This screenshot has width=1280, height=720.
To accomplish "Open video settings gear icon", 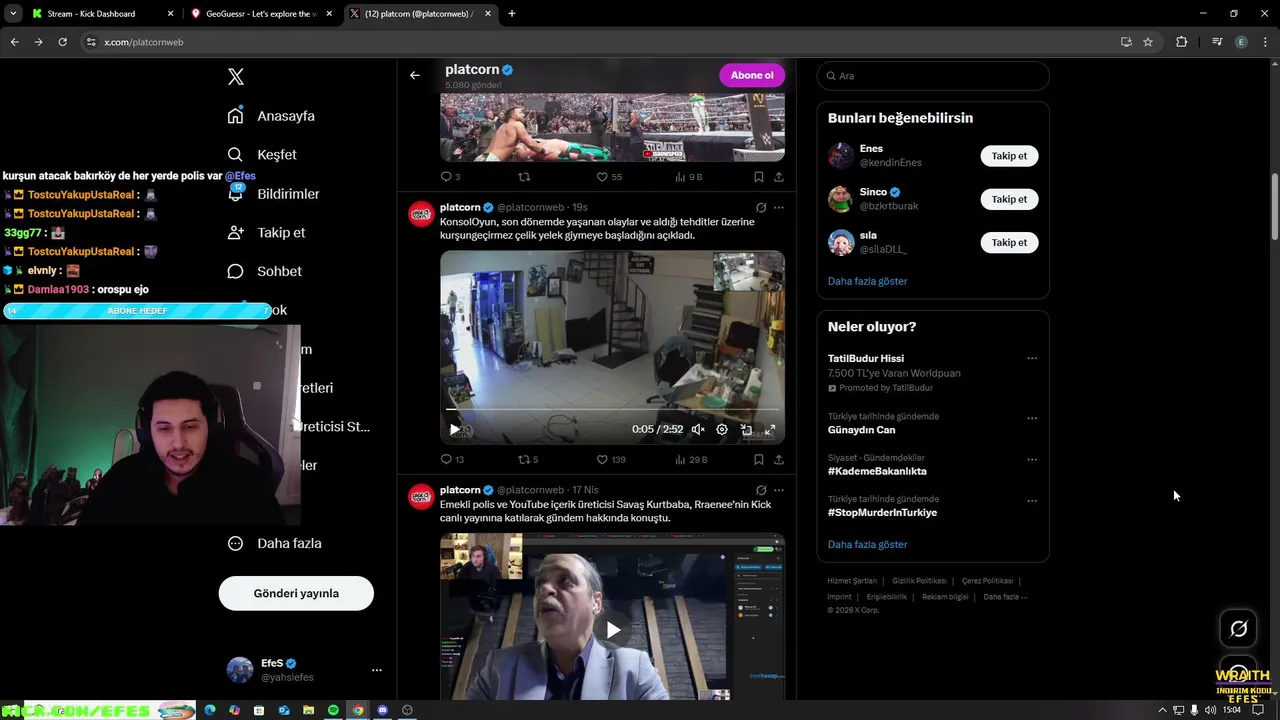I will click(722, 429).
